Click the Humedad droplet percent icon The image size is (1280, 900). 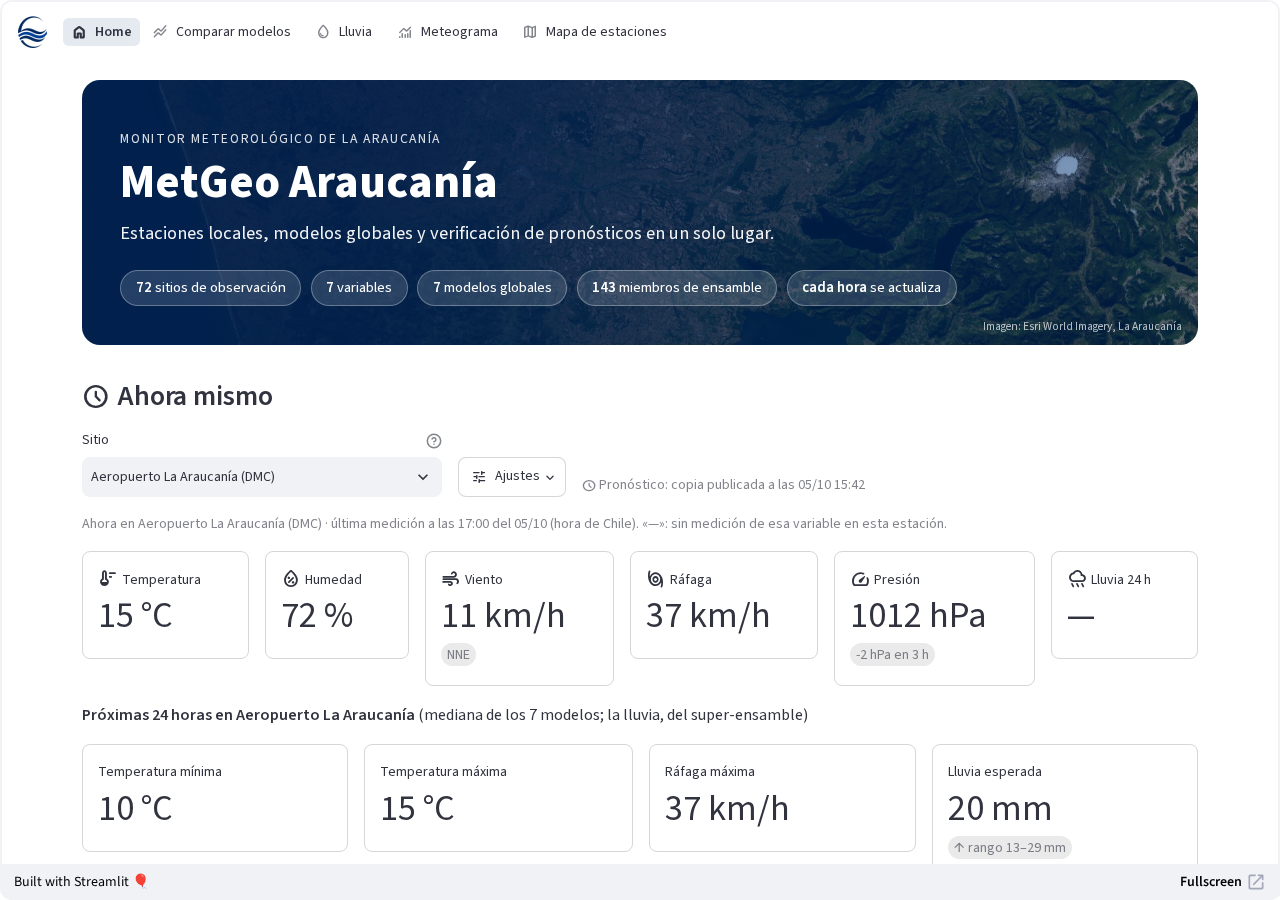click(x=291, y=579)
